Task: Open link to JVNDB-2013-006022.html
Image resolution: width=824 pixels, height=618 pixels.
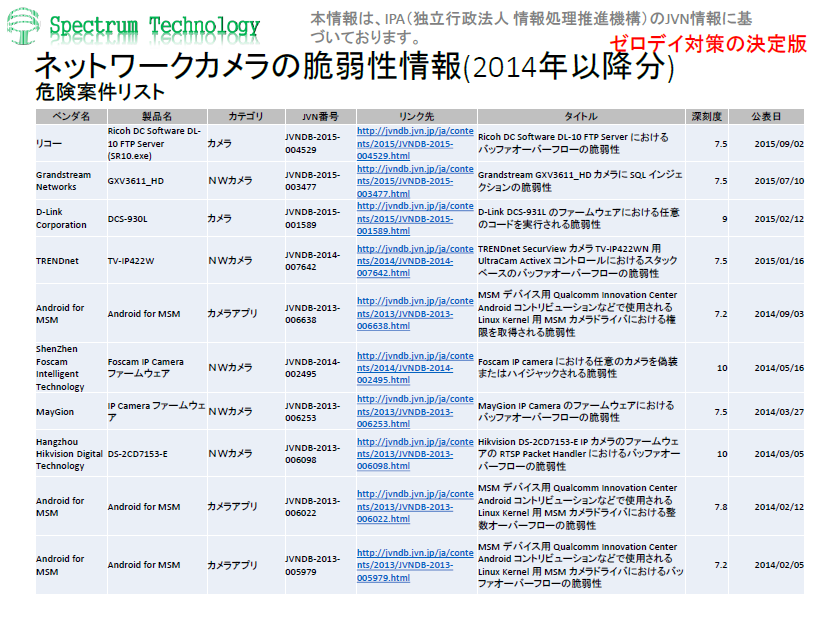Action: (x=415, y=507)
